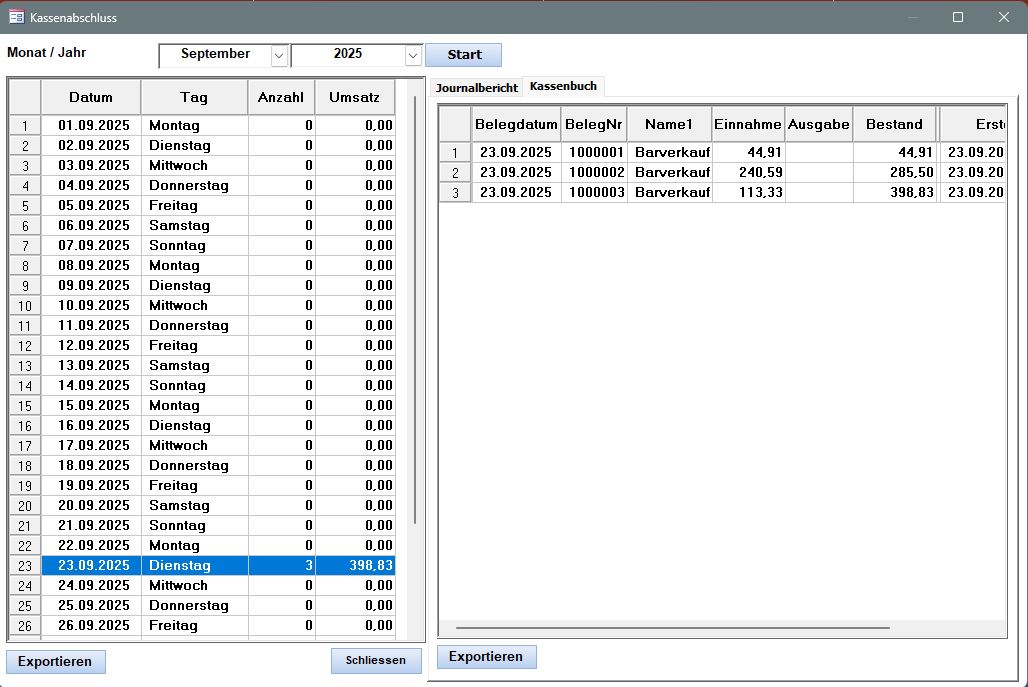
Task: Switch to the Journalbericht tab
Action: coord(477,88)
